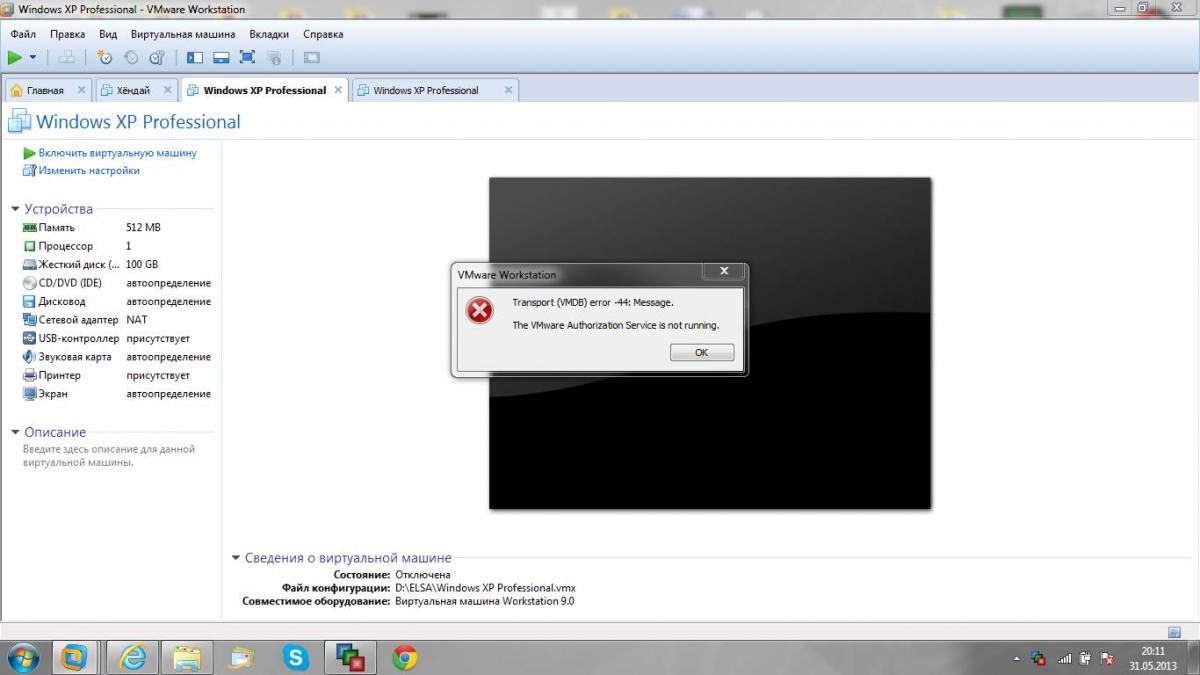This screenshot has height=675, width=1200.
Task: Open the Справка menu
Action: pos(323,34)
